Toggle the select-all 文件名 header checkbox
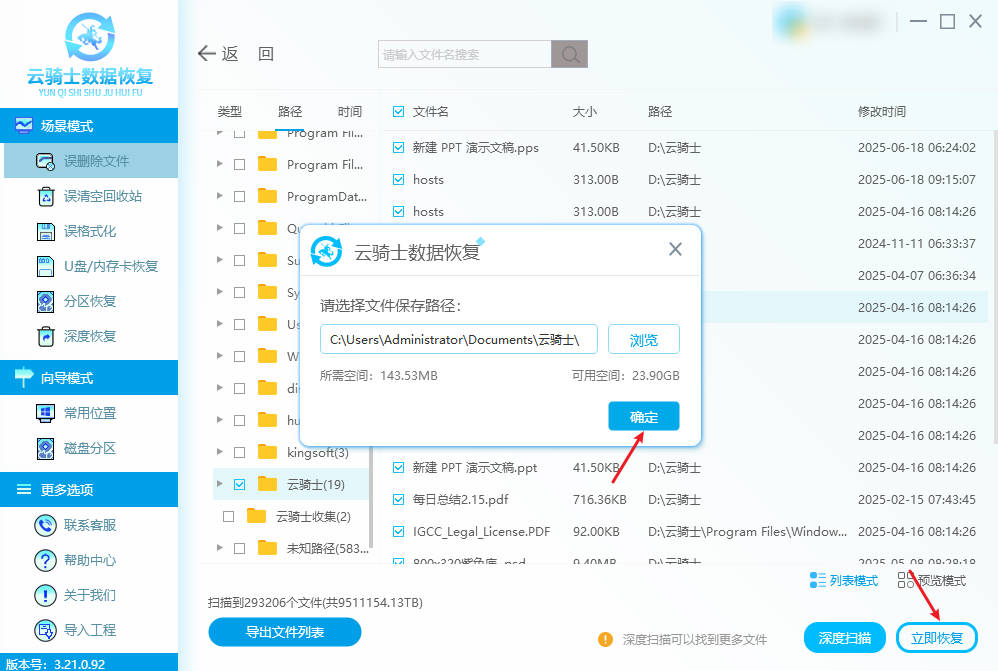The image size is (998, 671). (399, 112)
